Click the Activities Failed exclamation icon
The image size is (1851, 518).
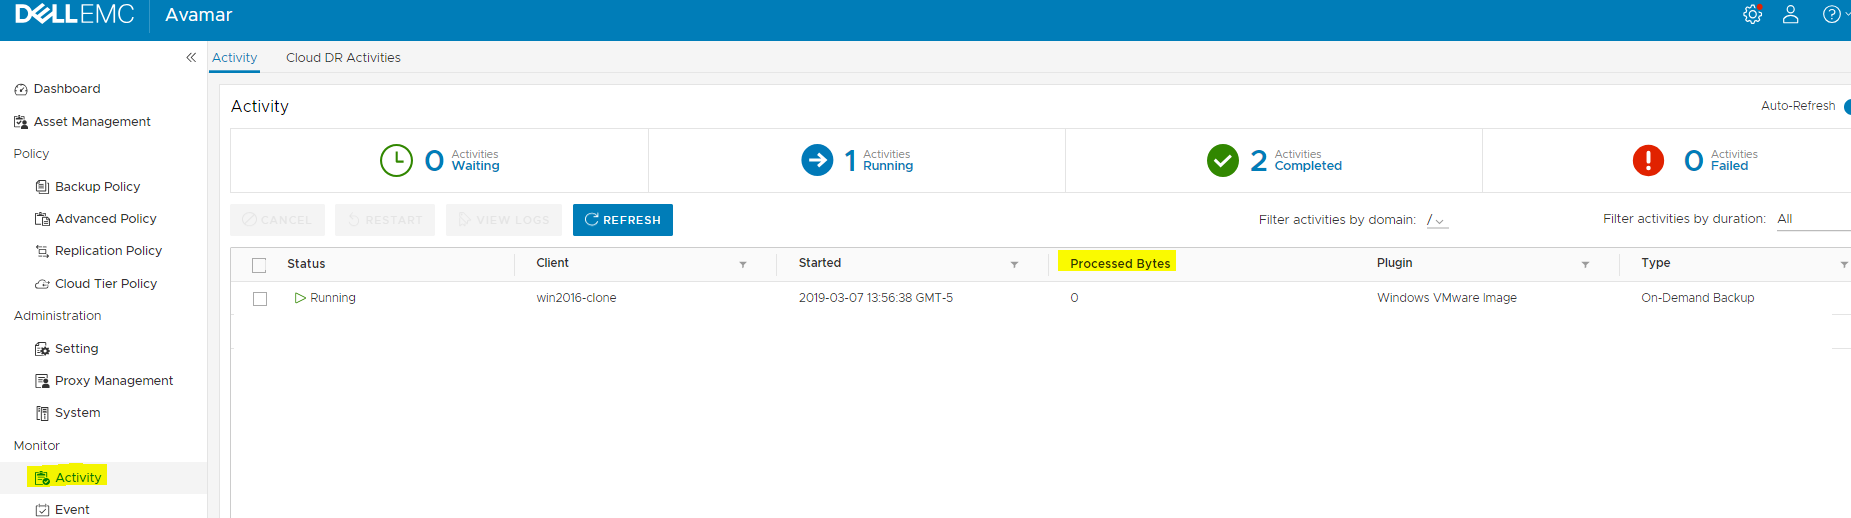coord(1648,160)
